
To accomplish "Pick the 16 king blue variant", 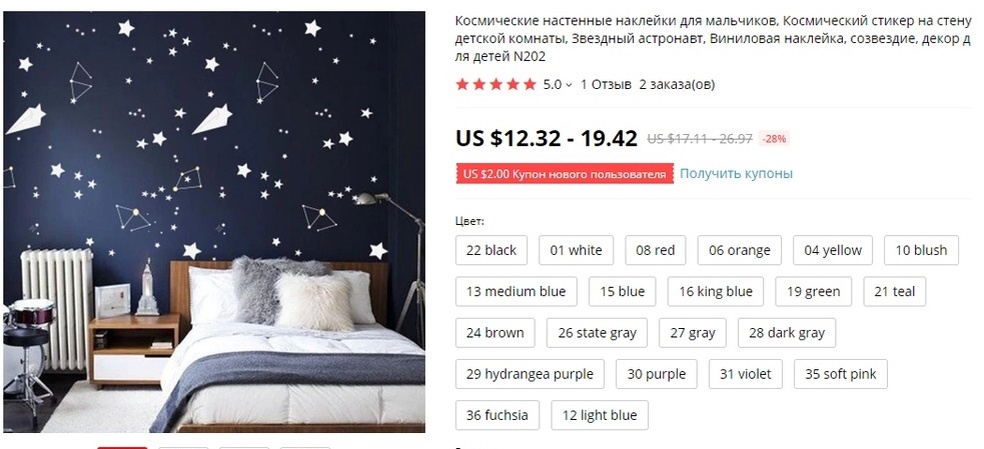I will tap(715, 291).
